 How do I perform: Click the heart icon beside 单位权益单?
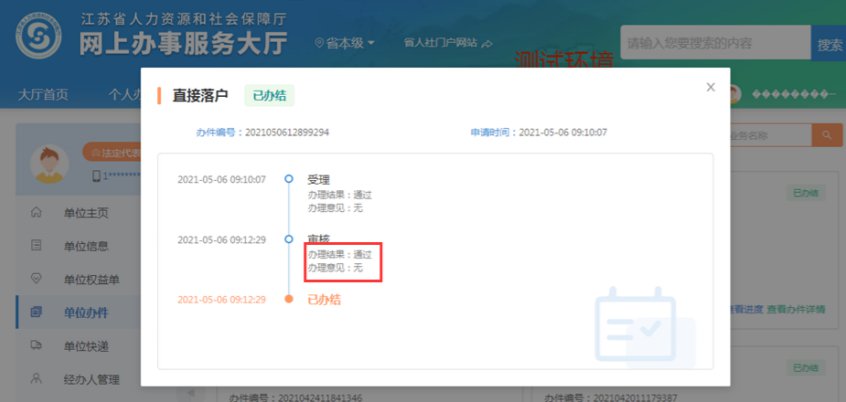36,278
